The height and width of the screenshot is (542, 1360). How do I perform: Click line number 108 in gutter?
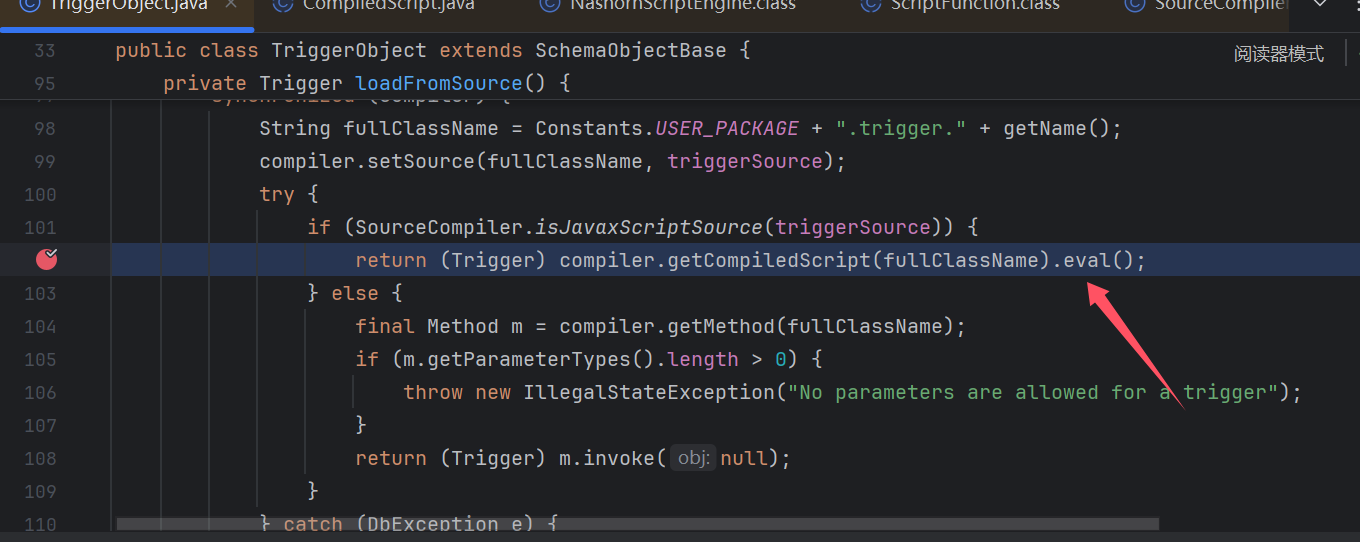pyautogui.click(x=40, y=458)
